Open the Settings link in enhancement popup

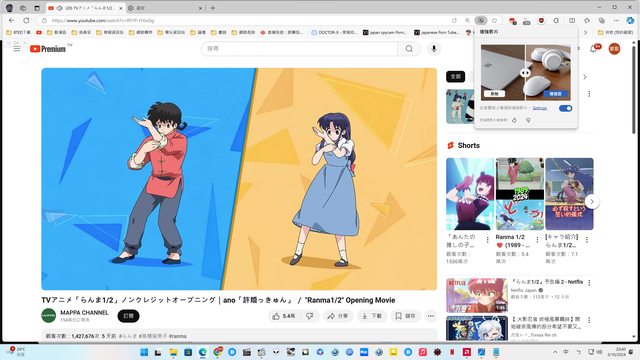540,108
